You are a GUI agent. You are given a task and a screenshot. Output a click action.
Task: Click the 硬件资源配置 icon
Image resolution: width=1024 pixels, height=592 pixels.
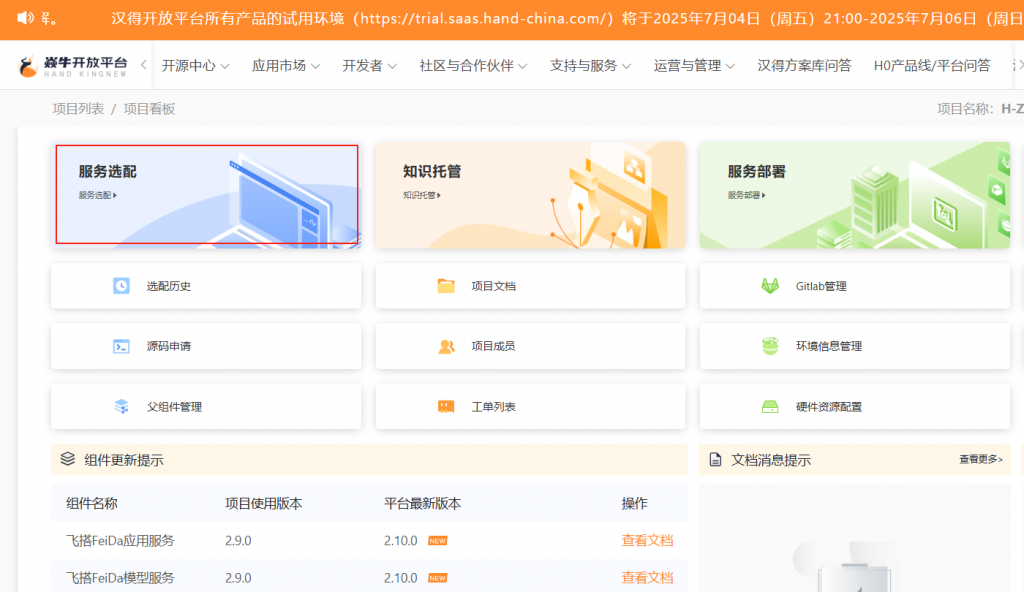tap(770, 407)
